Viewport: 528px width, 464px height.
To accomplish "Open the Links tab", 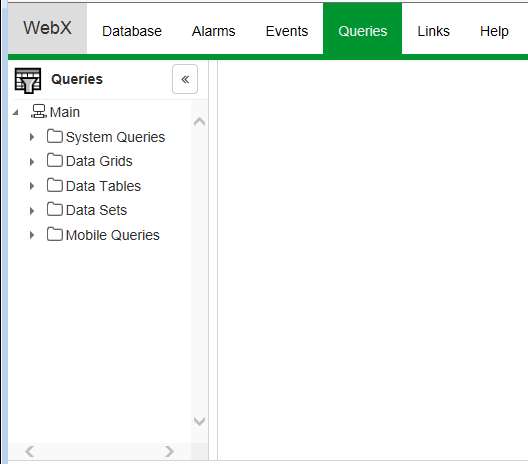I will (433, 31).
